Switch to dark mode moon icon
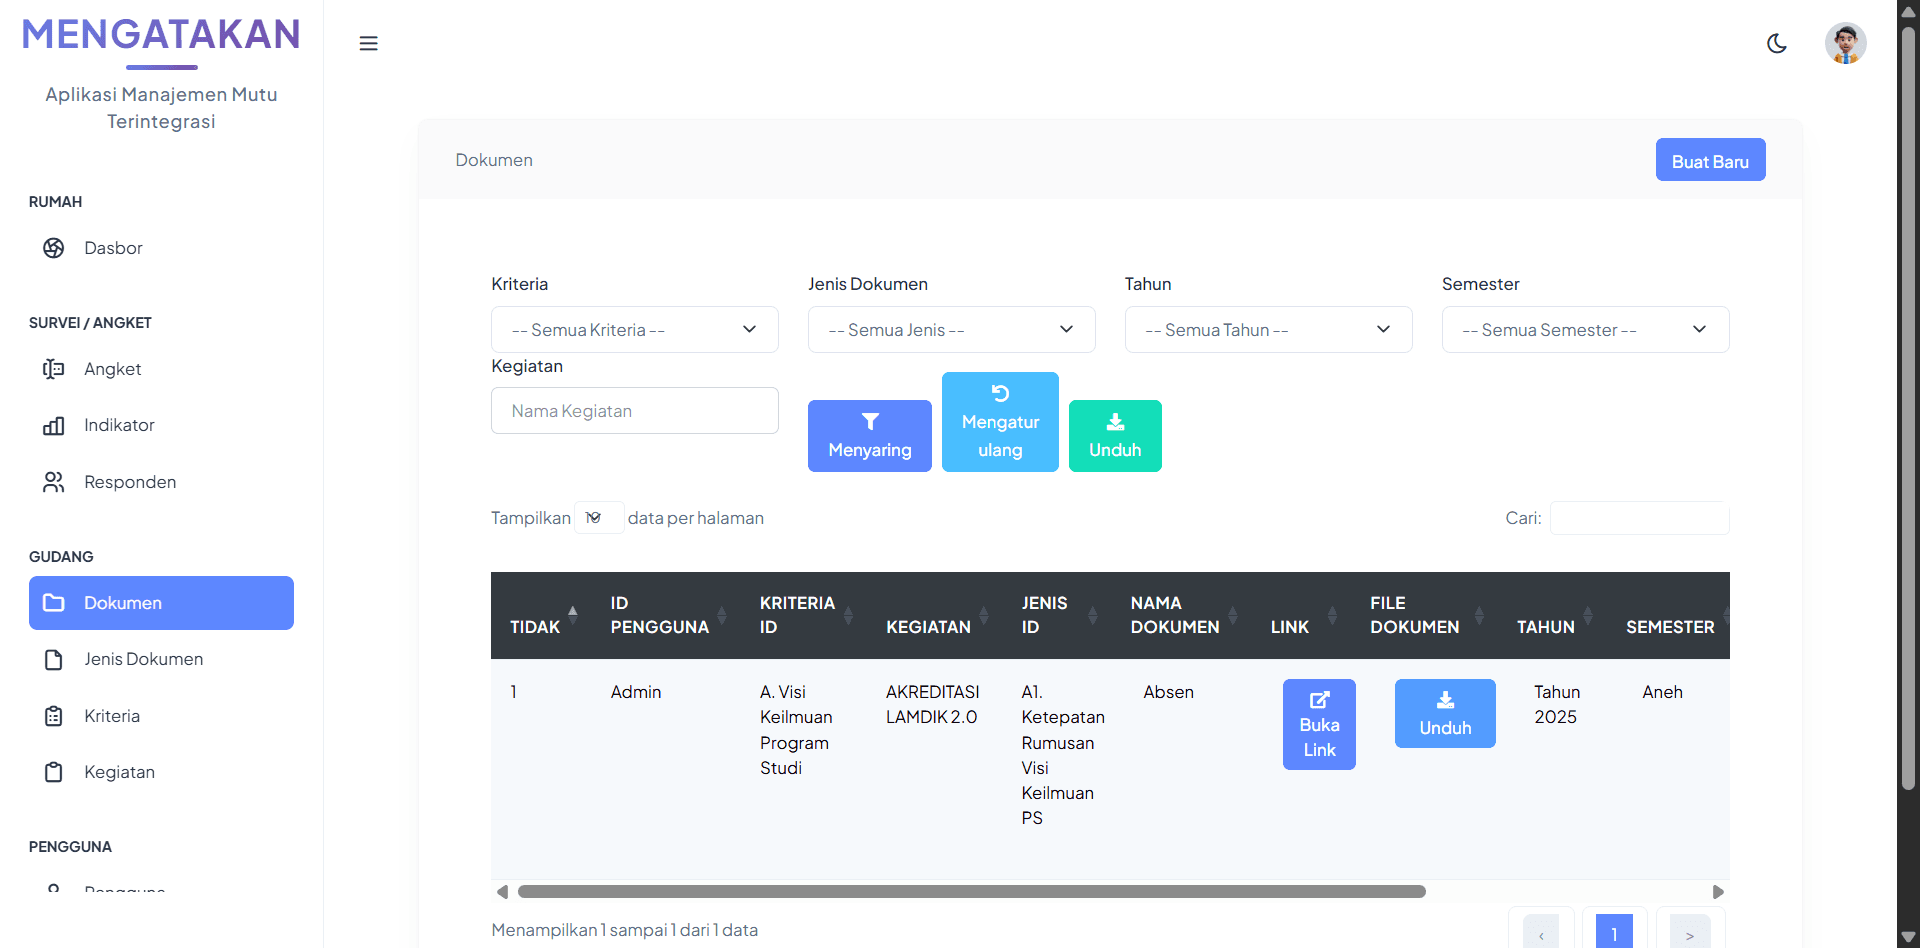 pos(1776,43)
